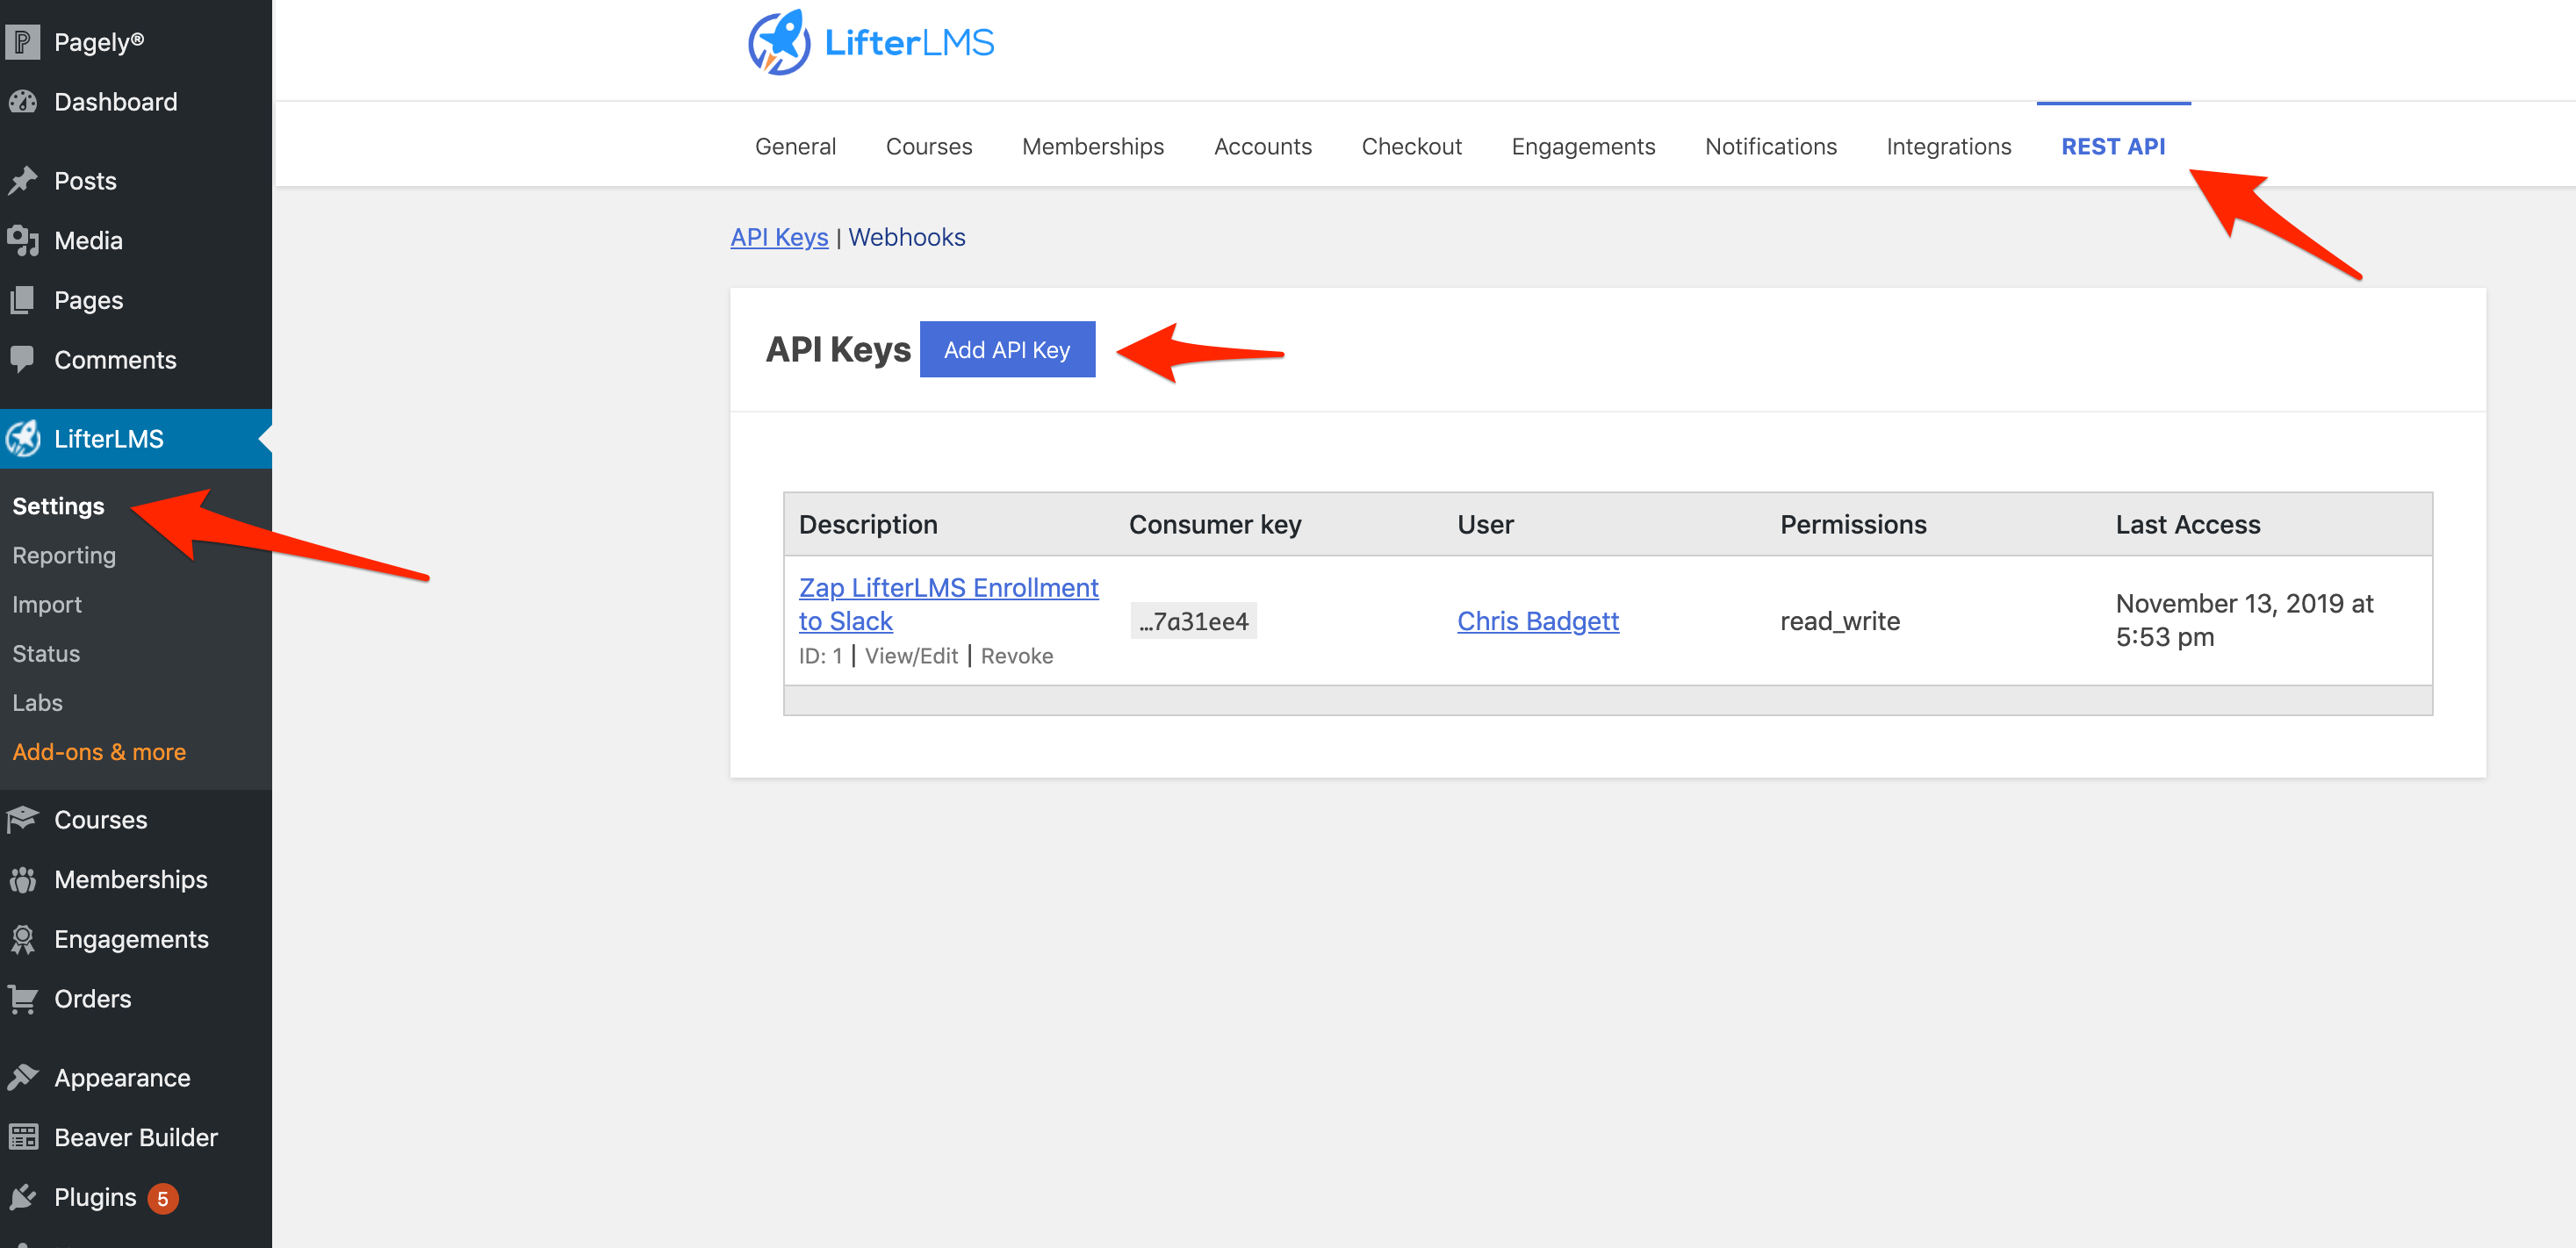This screenshot has width=2576, height=1248.
Task: Click the November 13, 2019 last access cell
Action: 2244,620
